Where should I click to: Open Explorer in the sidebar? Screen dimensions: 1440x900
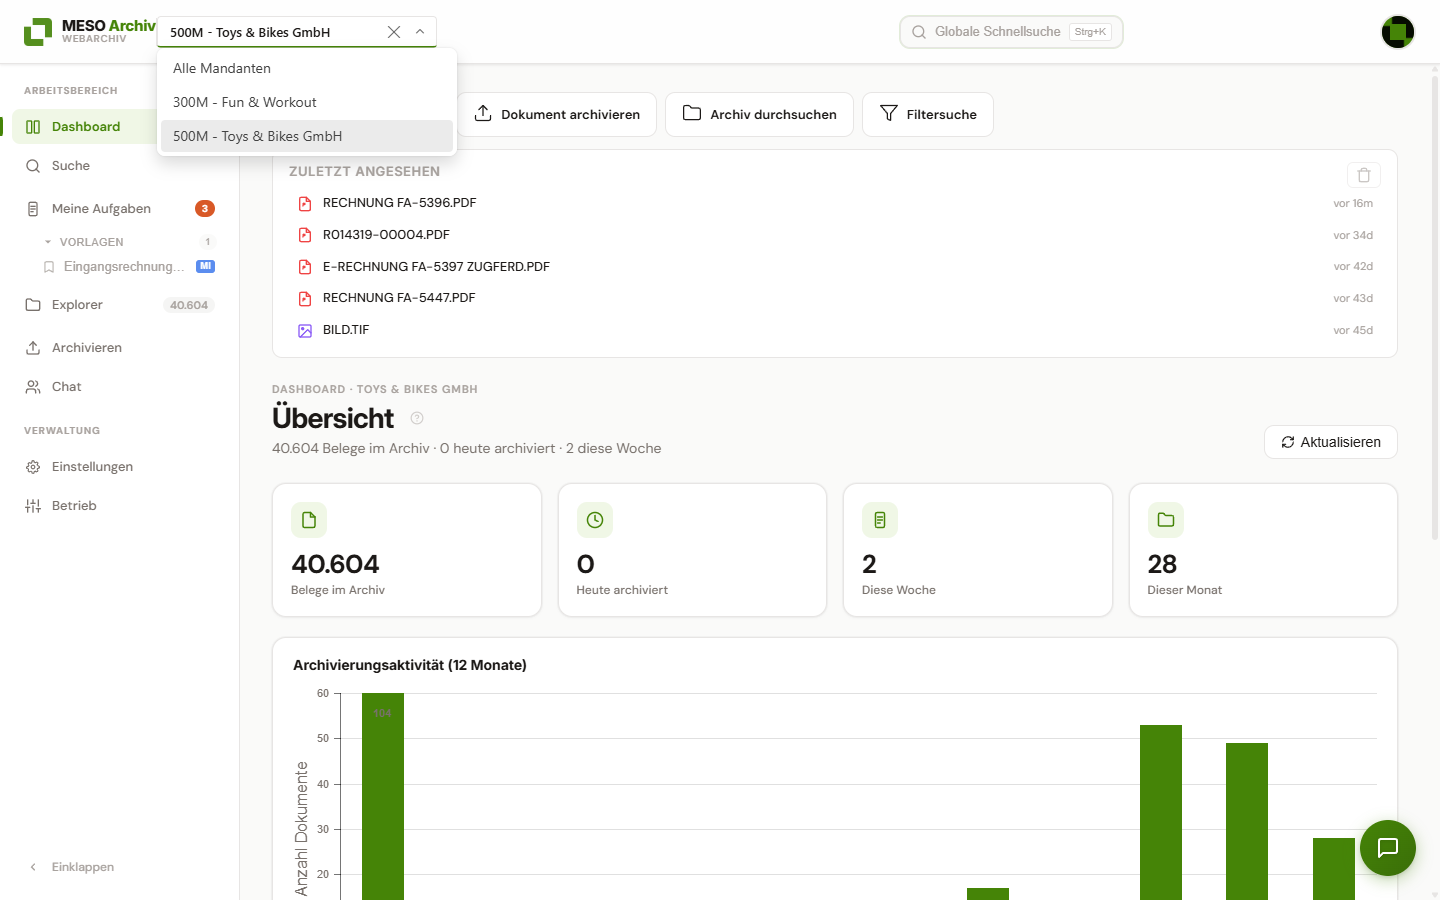[120, 305]
